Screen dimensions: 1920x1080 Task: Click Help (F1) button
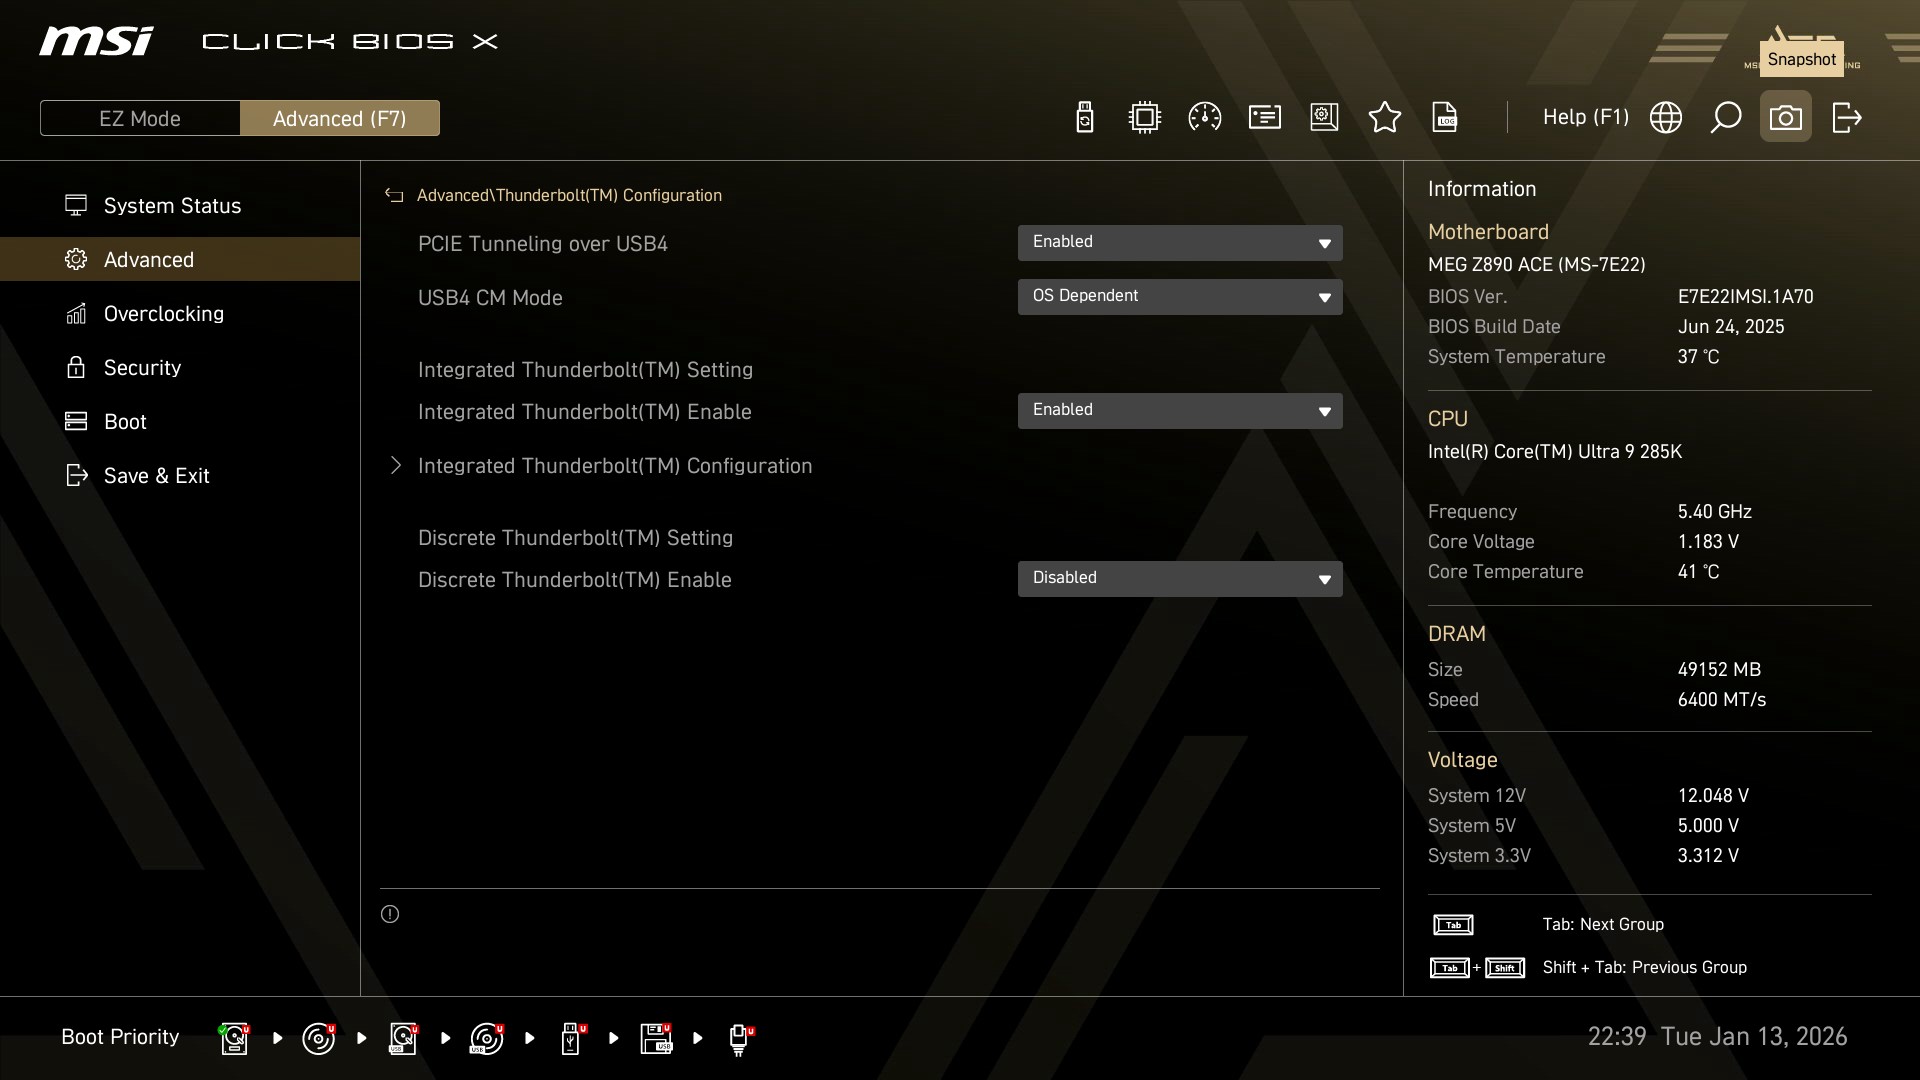tap(1585, 118)
